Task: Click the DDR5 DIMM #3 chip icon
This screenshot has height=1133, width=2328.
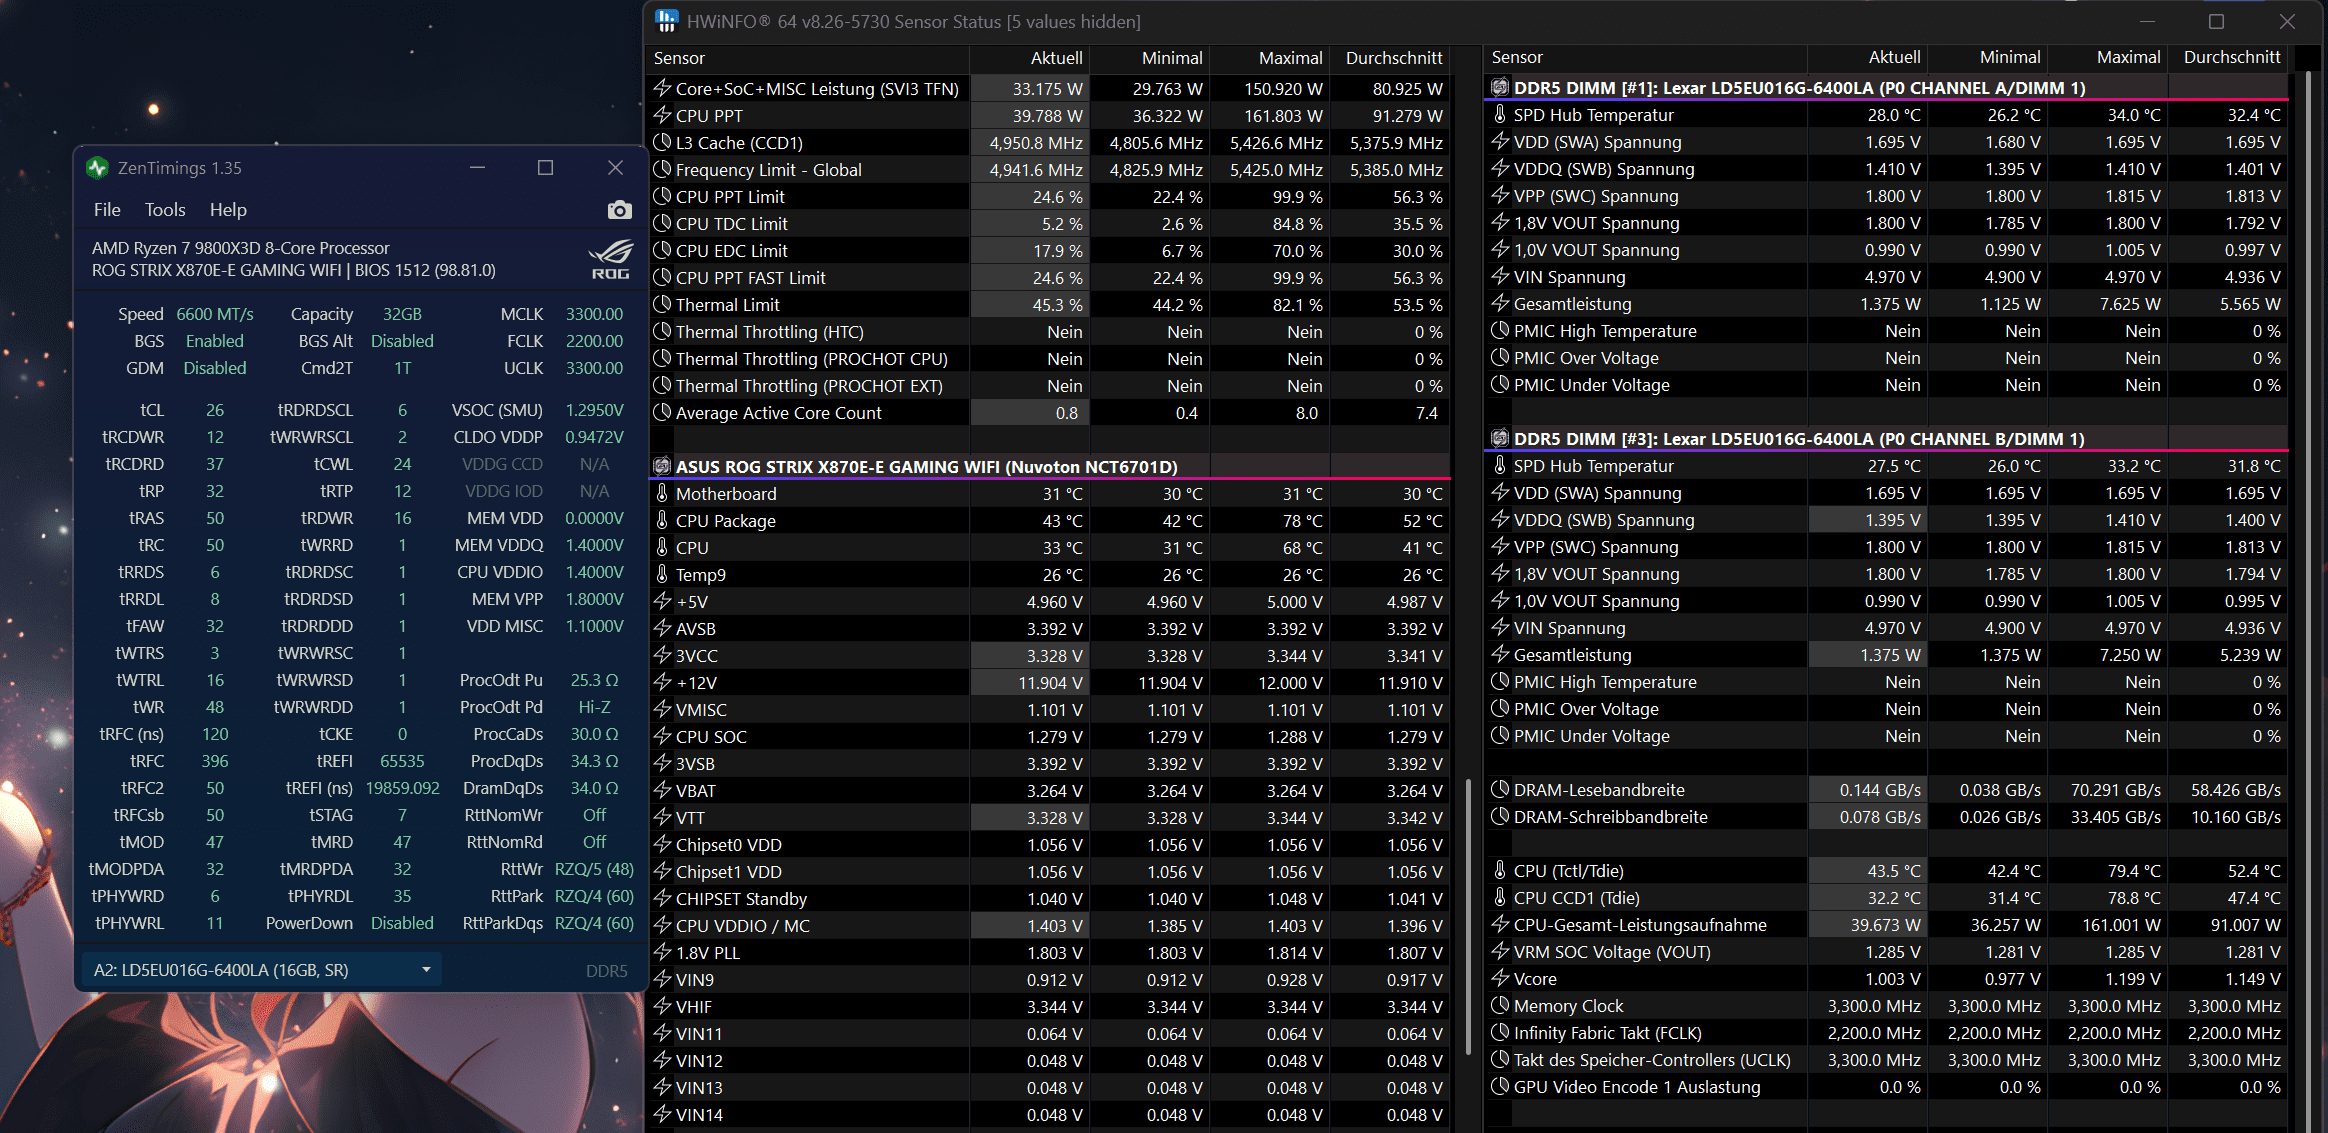Action: point(1499,439)
